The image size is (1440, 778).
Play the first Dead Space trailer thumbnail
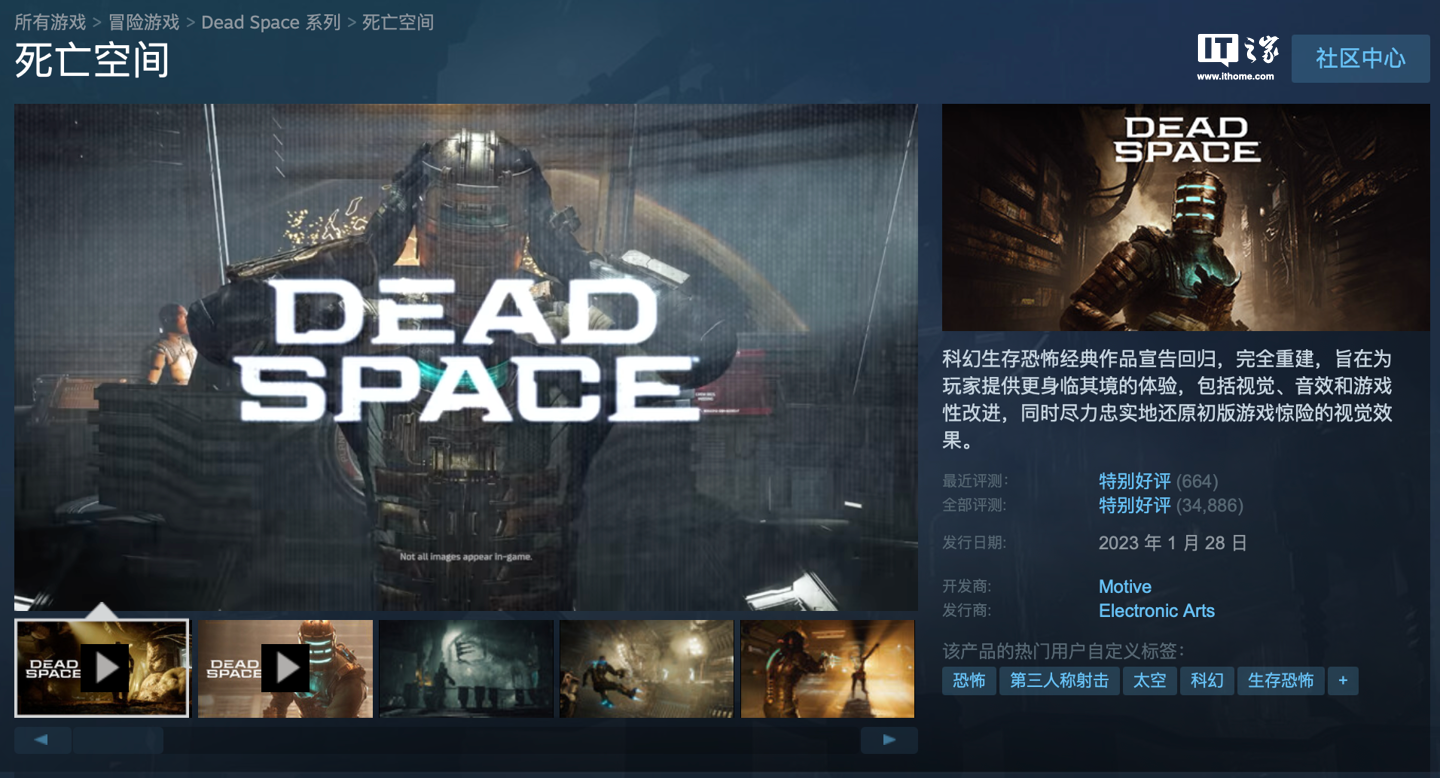coord(101,668)
